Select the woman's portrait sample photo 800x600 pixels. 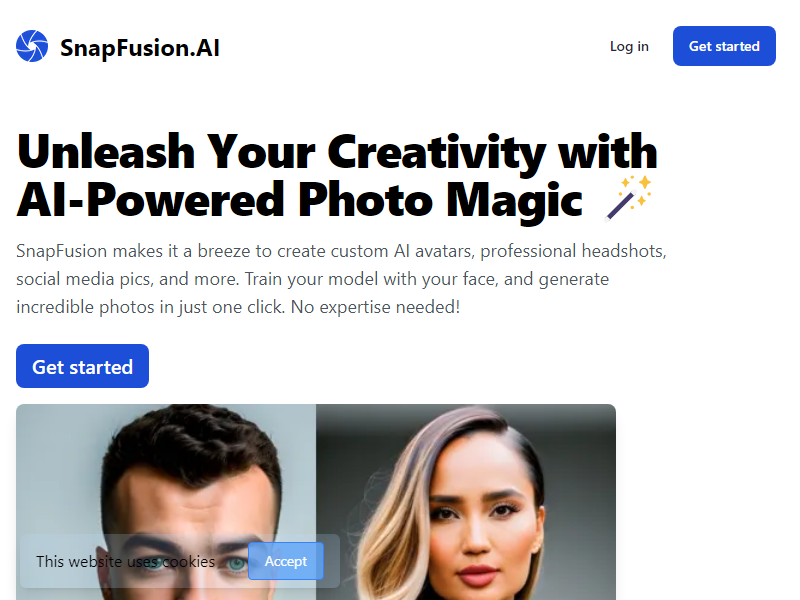(466, 502)
